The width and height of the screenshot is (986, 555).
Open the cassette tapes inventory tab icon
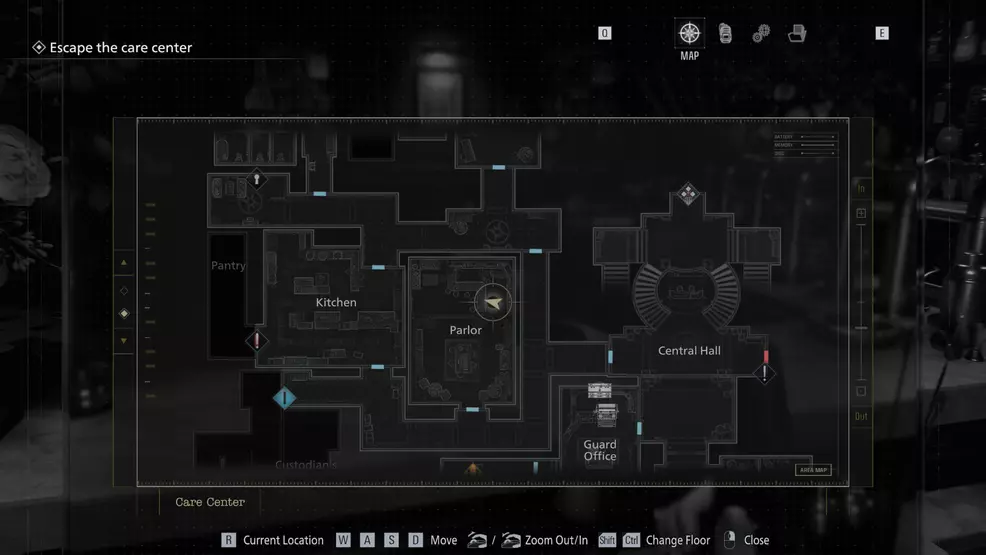(725, 33)
